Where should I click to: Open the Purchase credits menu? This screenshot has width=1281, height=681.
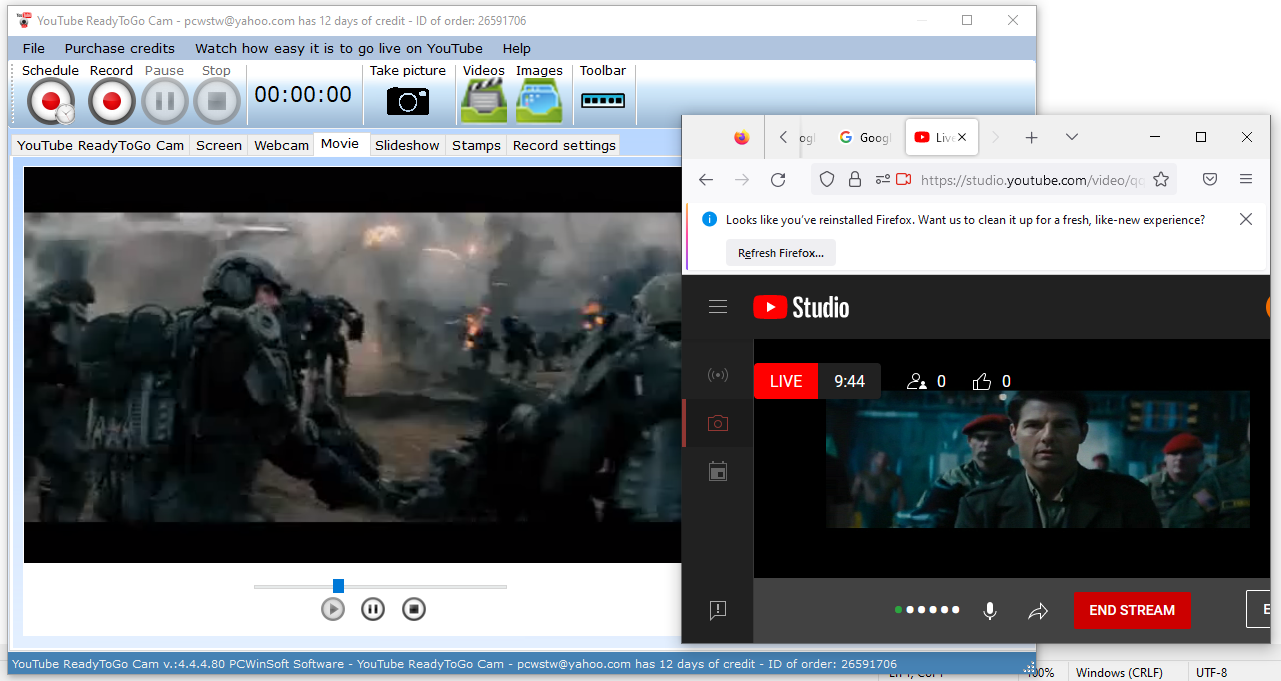pyautogui.click(x=120, y=48)
